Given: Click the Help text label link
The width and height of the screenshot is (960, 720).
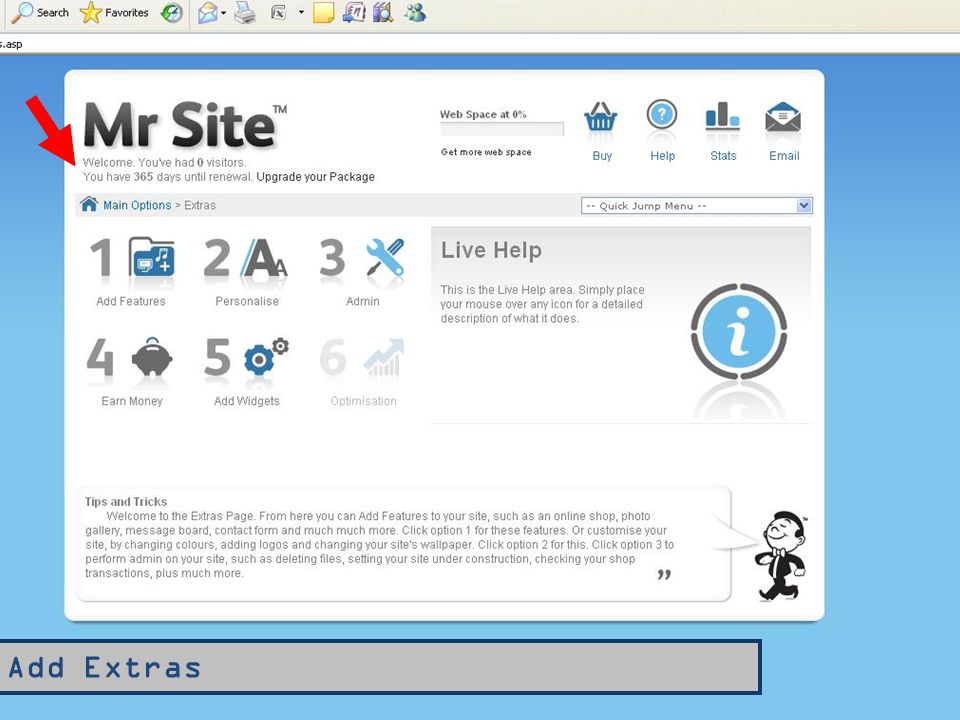Looking at the screenshot, I should pos(662,156).
